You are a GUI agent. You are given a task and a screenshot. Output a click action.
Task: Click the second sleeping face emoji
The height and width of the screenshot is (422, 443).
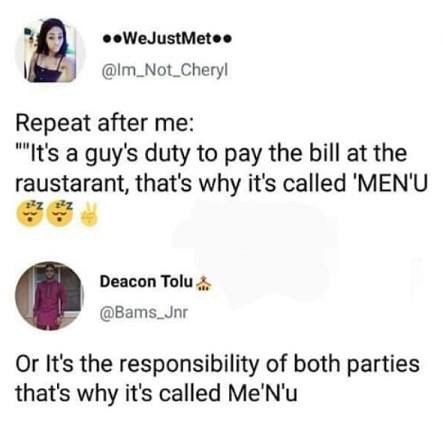coord(60,213)
